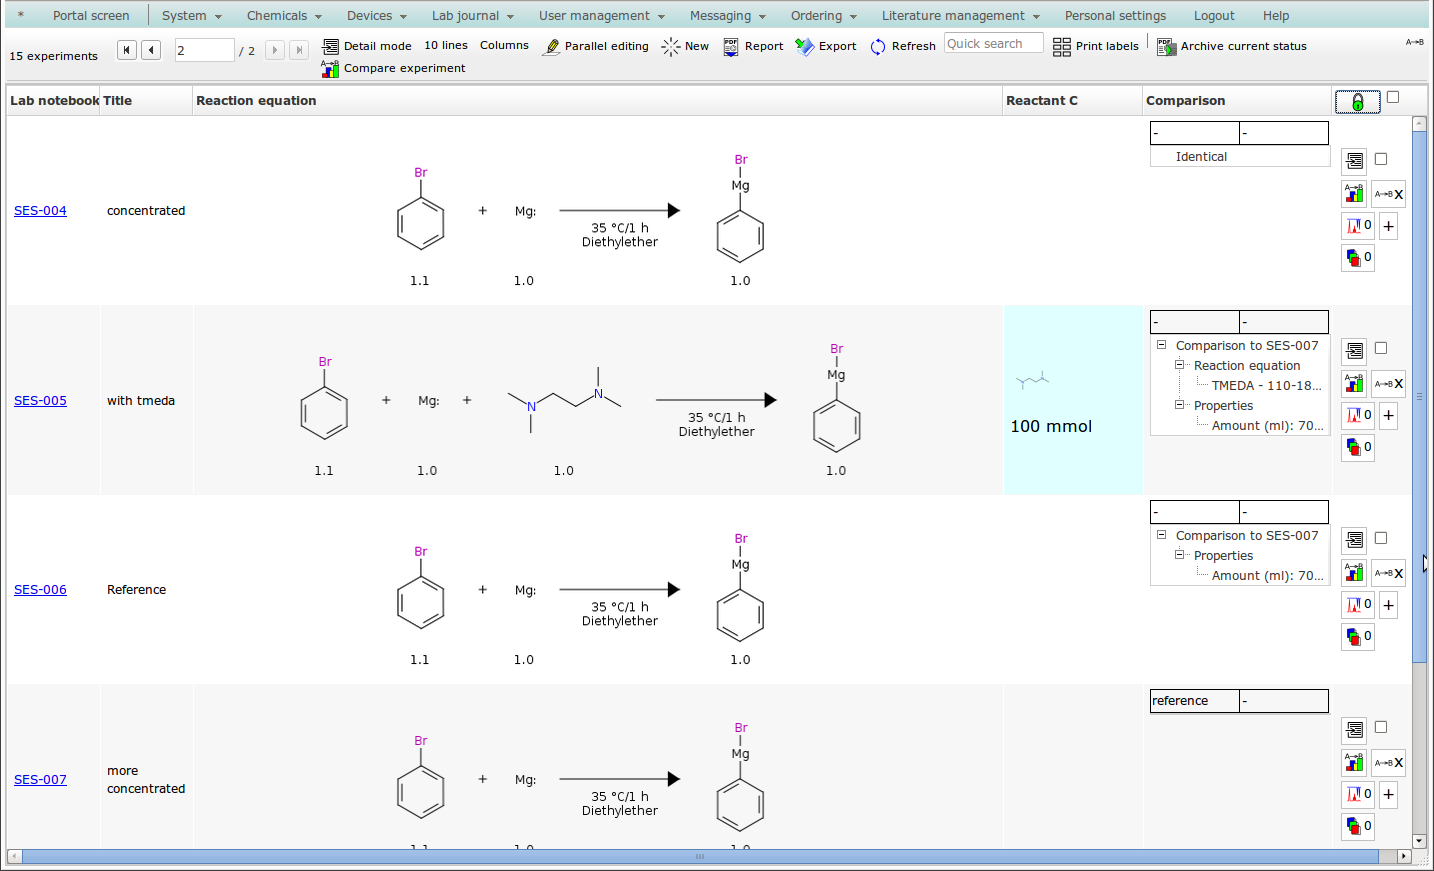Tick the checkbox for experiment SES-004
This screenshot has width=1434, height=871.
1381,159
